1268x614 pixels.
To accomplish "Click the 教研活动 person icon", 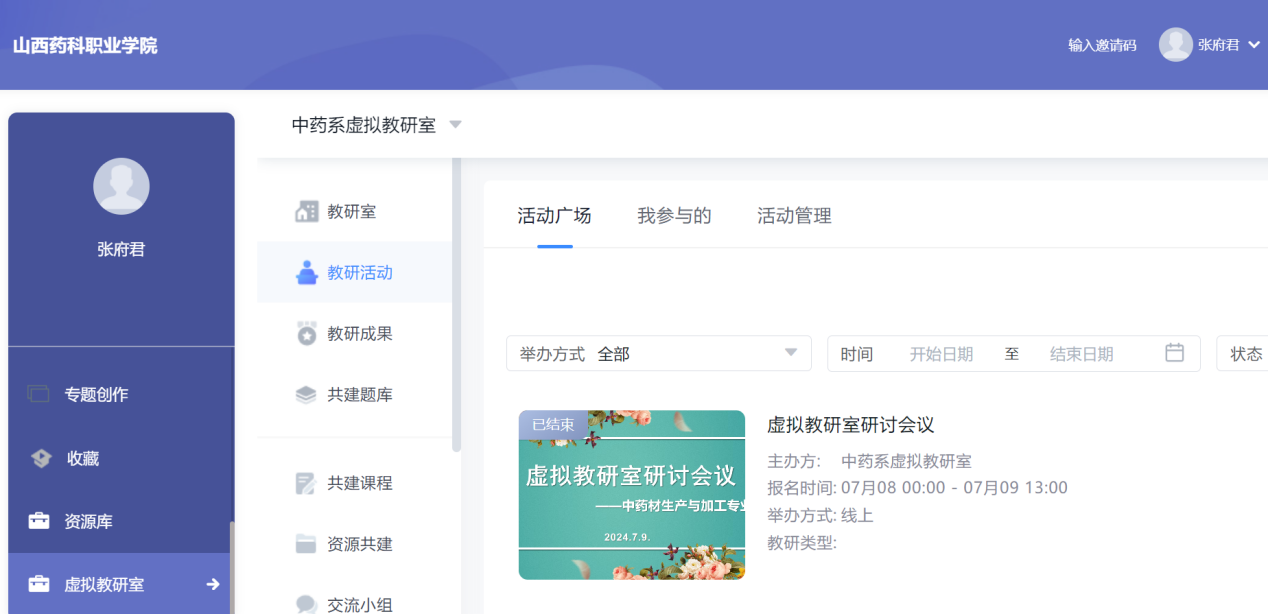I will (306, 273).
